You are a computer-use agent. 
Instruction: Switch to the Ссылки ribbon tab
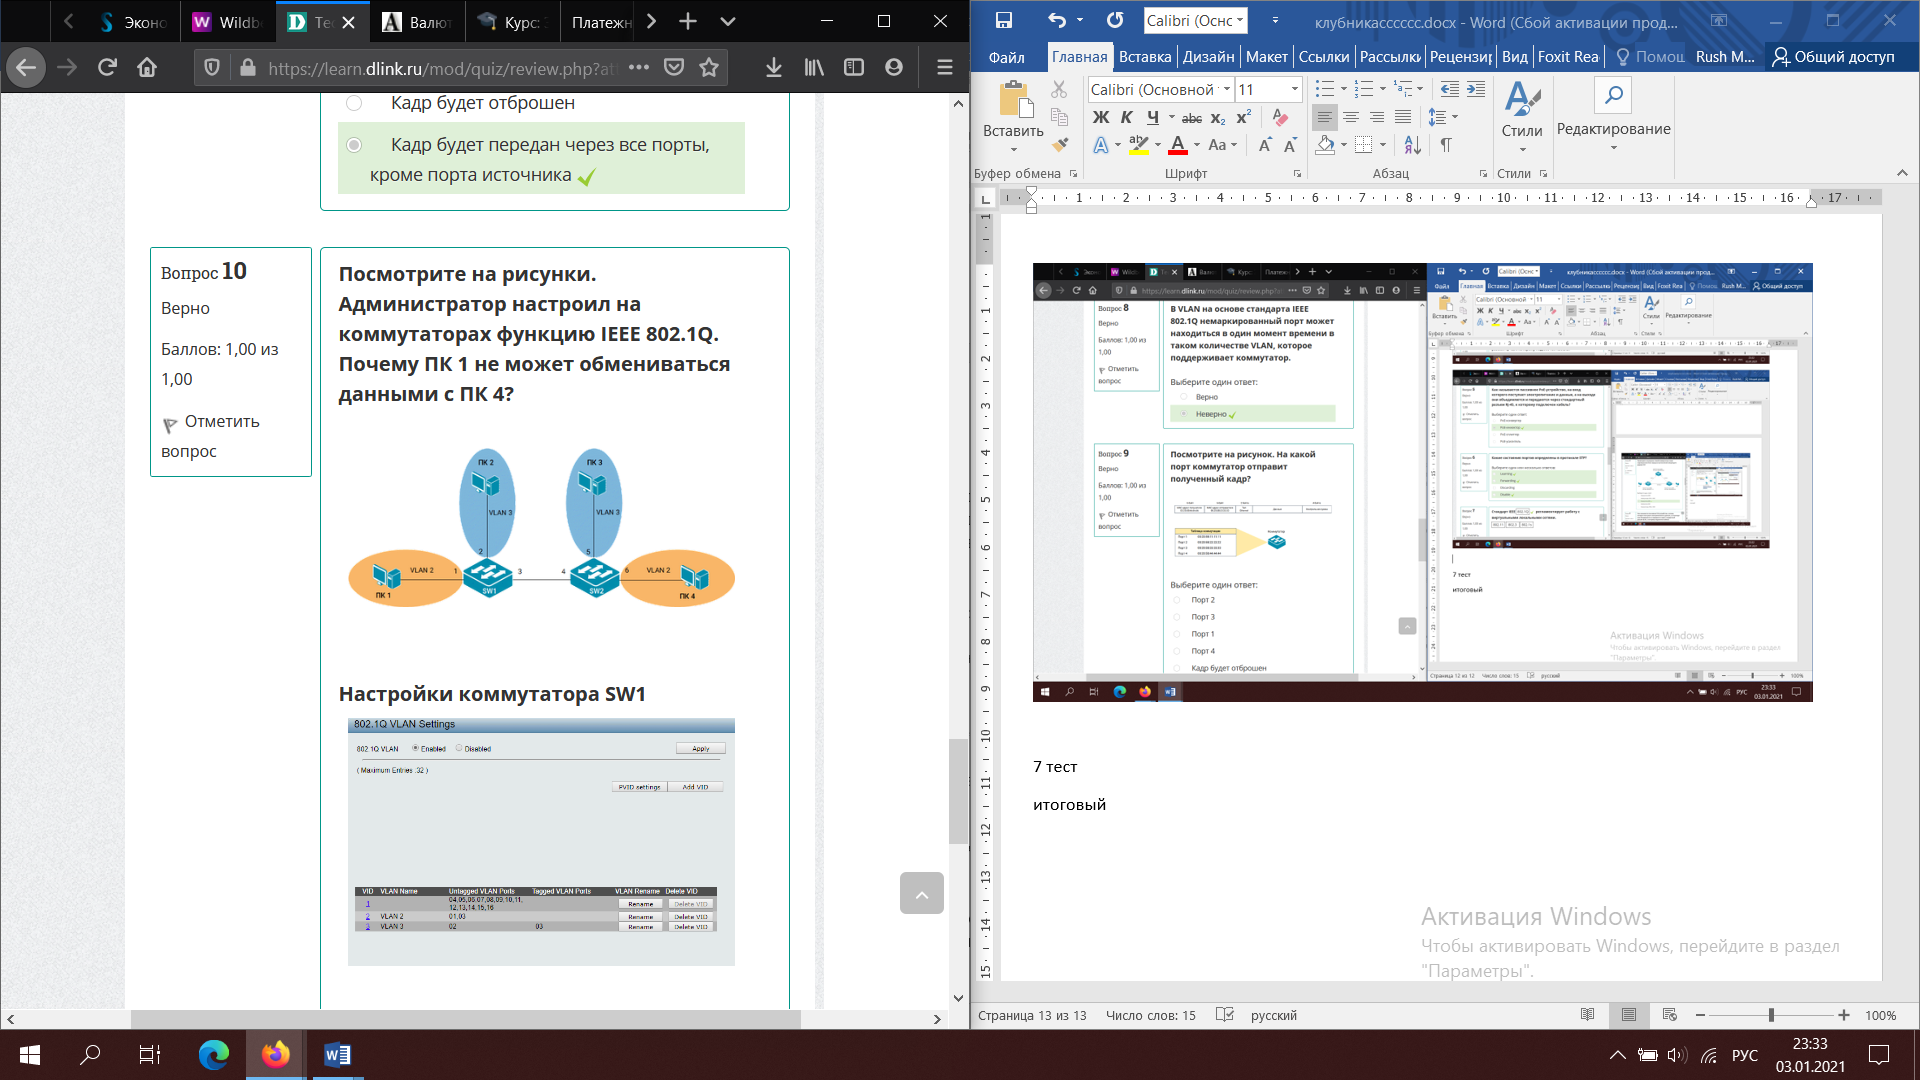1324,57
